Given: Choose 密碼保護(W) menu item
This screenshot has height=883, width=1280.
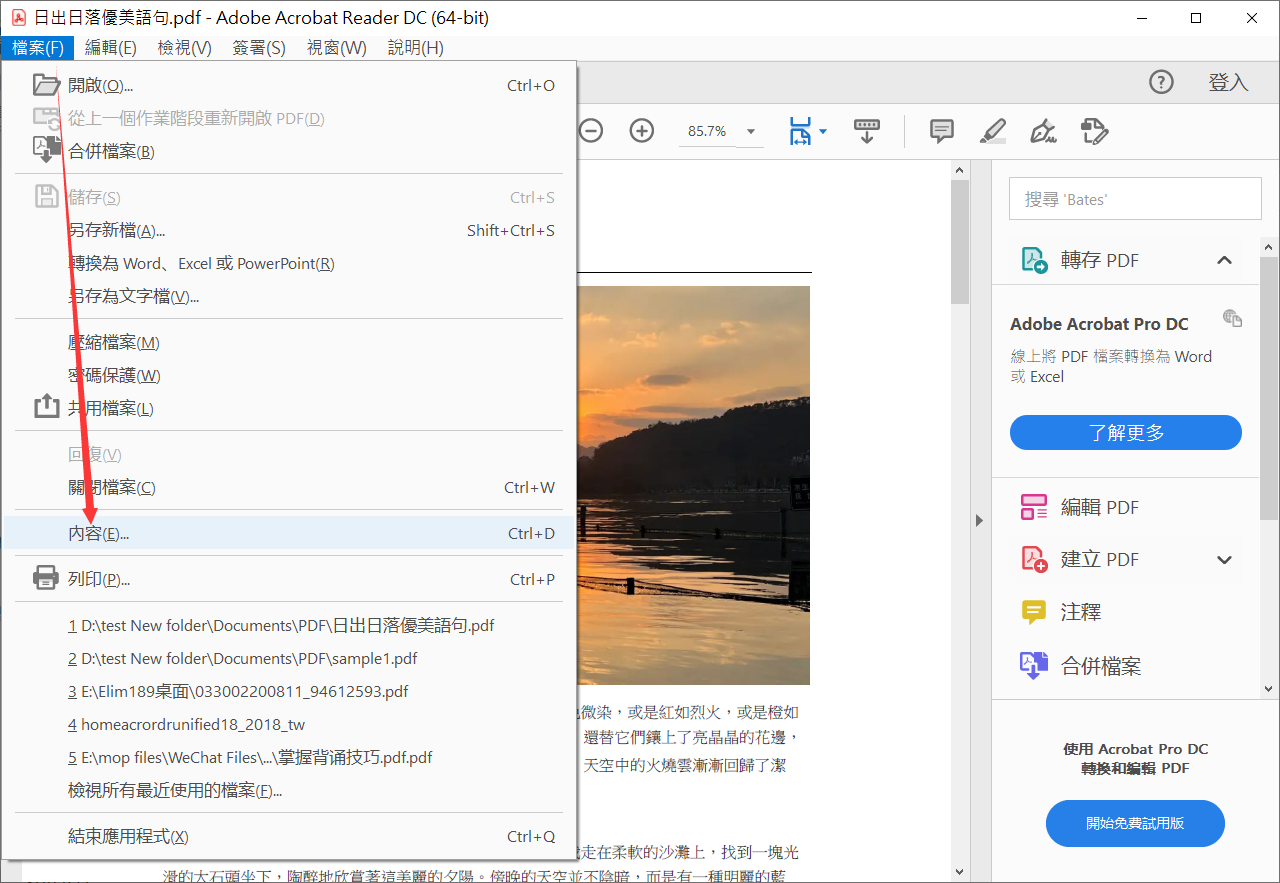Looking at the screenshot, I should coord(289,376).
